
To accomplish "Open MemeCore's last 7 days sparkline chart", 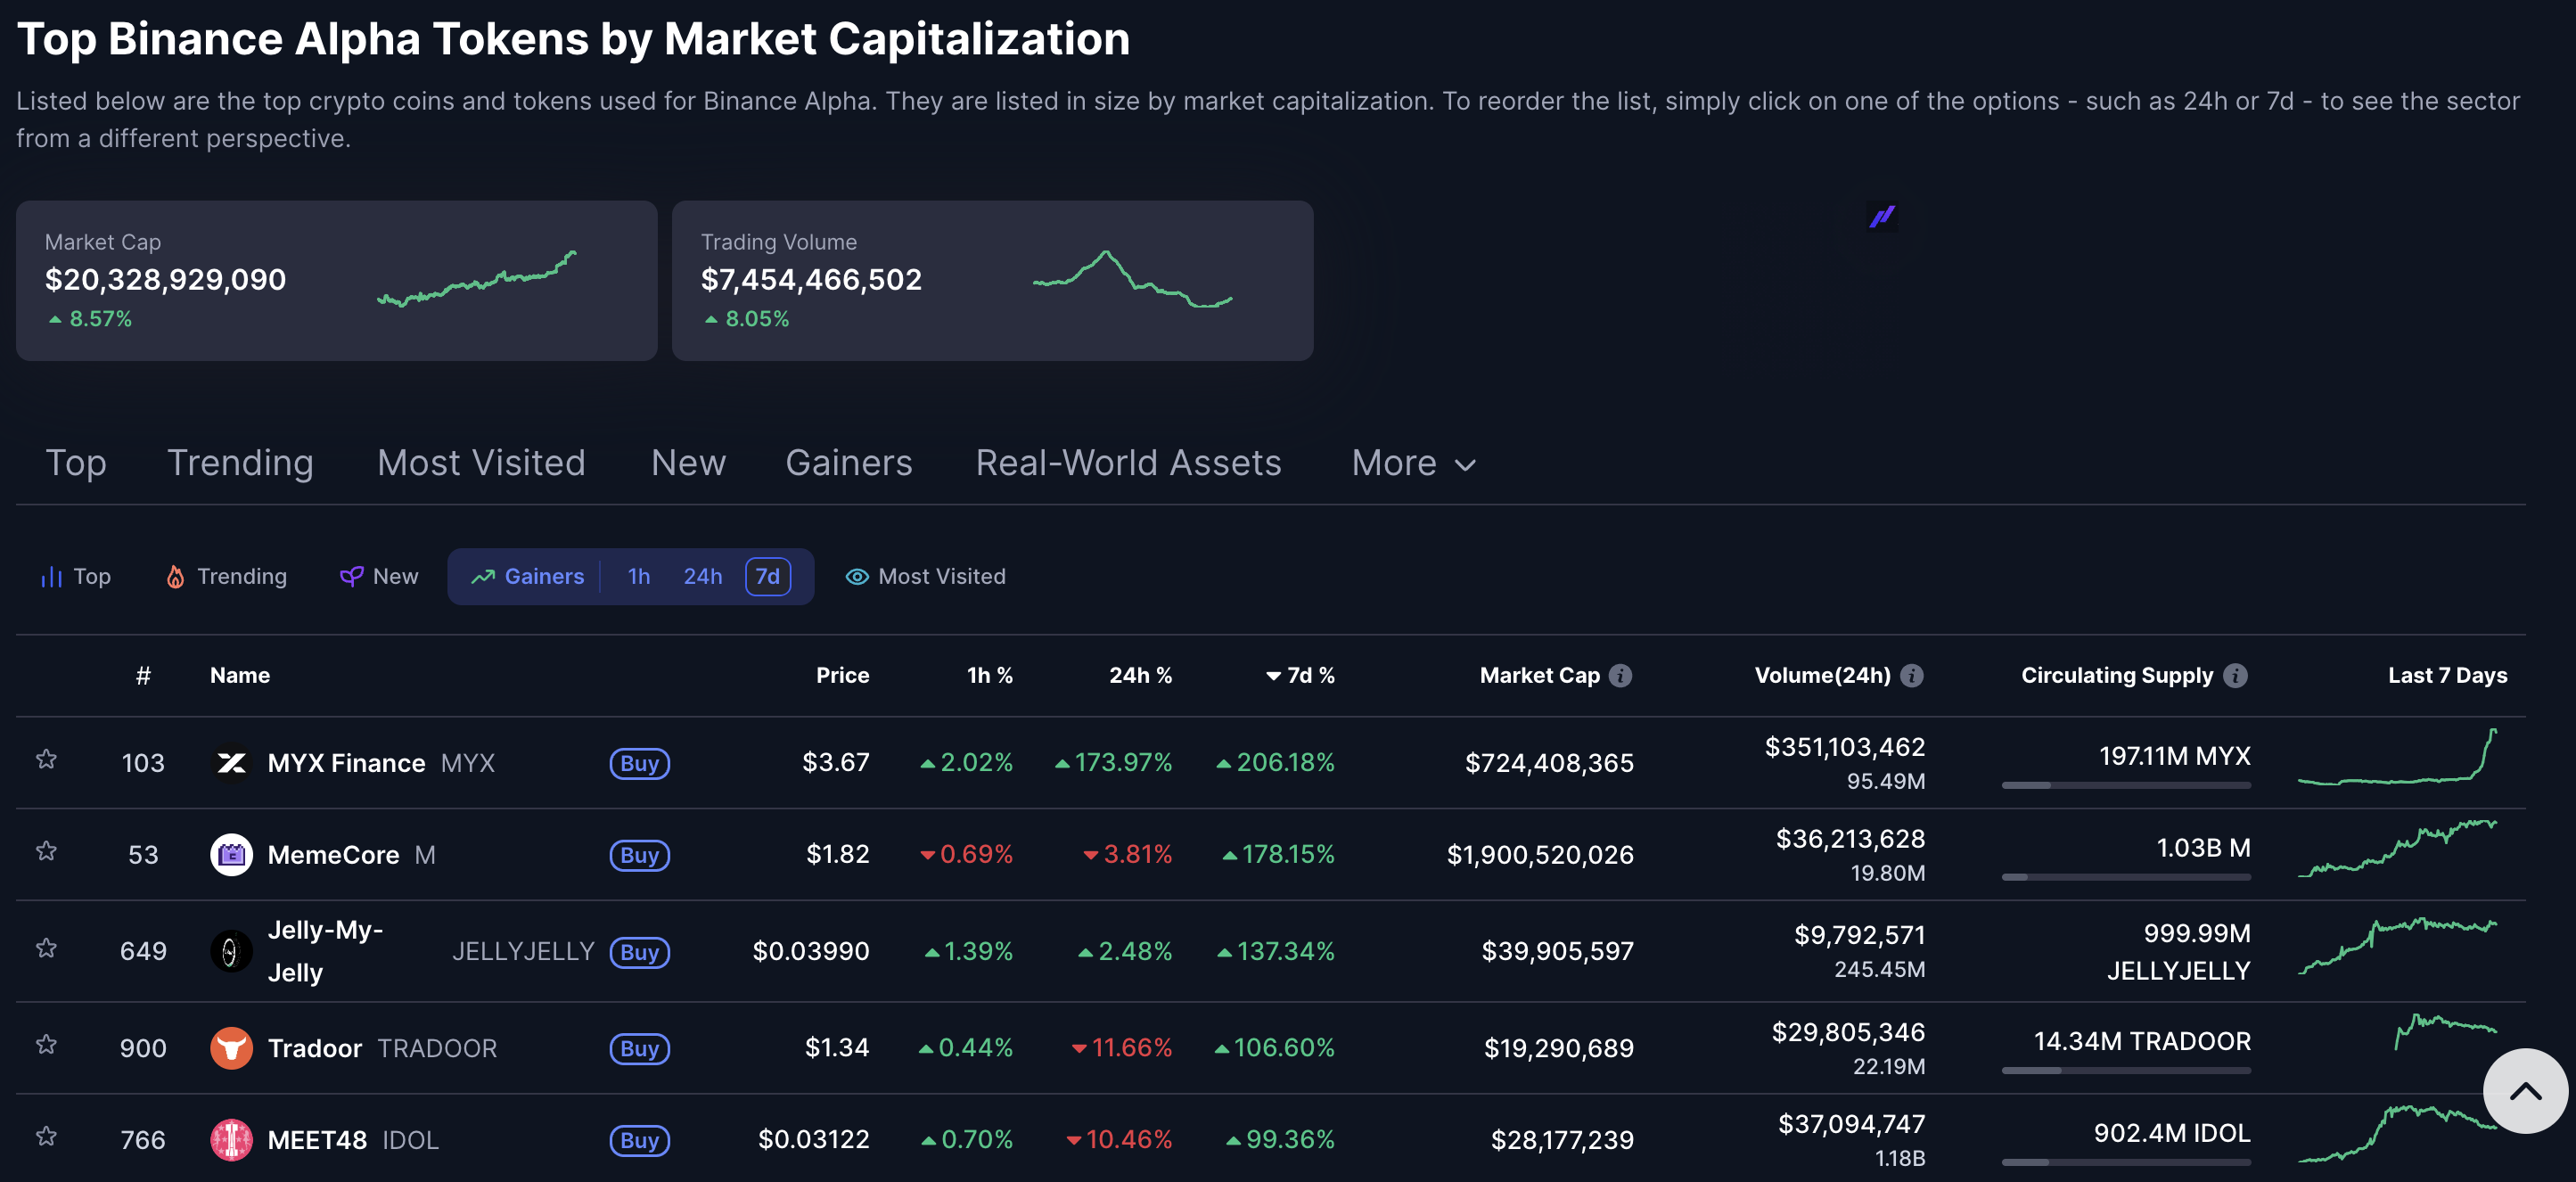I will tap(2396, 850).
